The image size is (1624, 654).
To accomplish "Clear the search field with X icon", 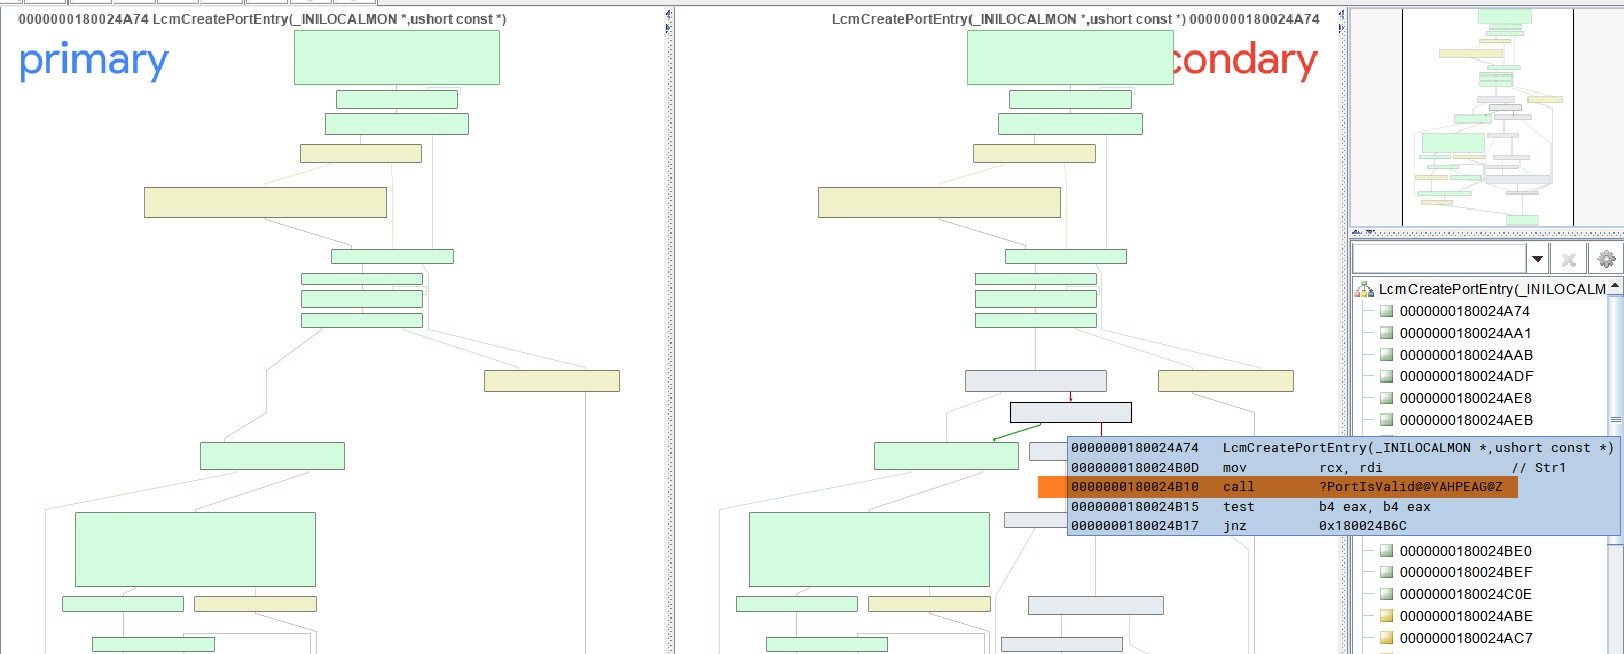I will [1569, 259].
